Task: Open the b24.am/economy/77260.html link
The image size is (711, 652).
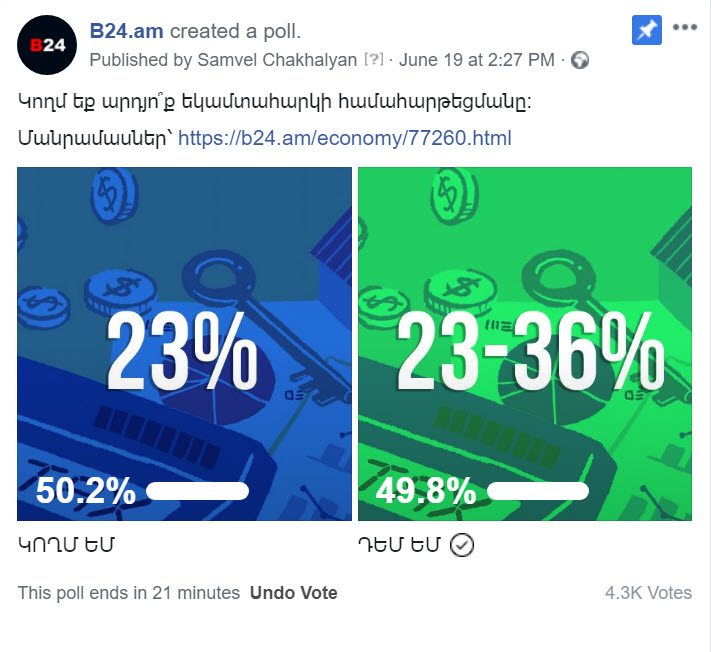Action: [x=345, y=138]
